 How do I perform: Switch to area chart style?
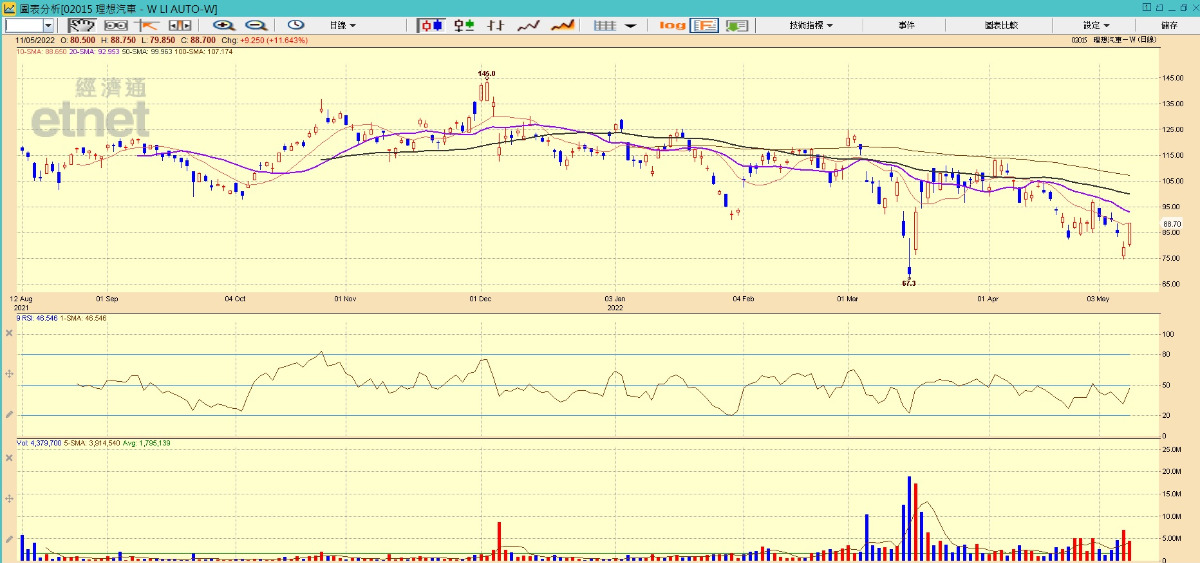(563, 25)
